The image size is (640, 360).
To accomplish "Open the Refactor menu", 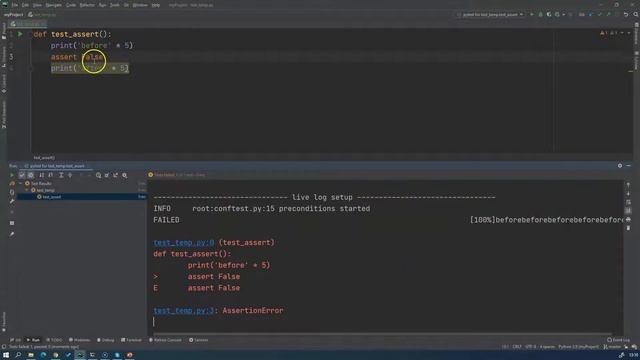I will click(x=87, y=5).
